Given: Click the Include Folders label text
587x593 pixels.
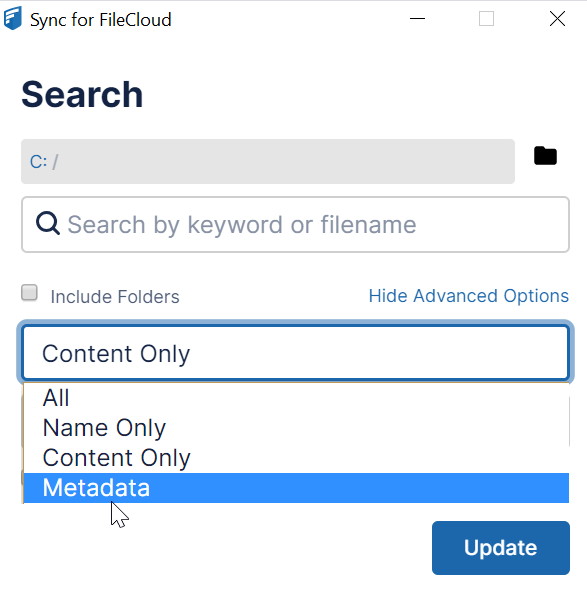Looking at the screenshot, I should coord(115,296).
